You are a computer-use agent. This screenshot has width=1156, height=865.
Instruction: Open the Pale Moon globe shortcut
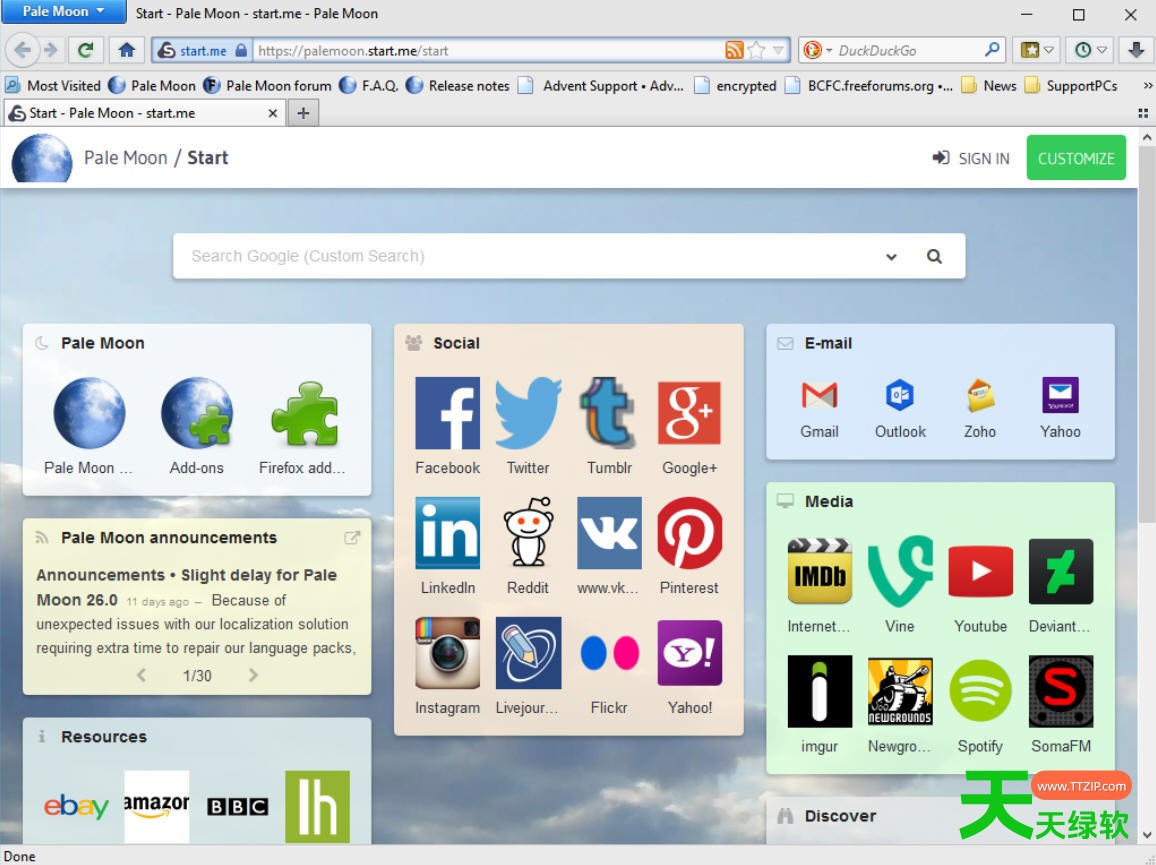tap(89, 413)
